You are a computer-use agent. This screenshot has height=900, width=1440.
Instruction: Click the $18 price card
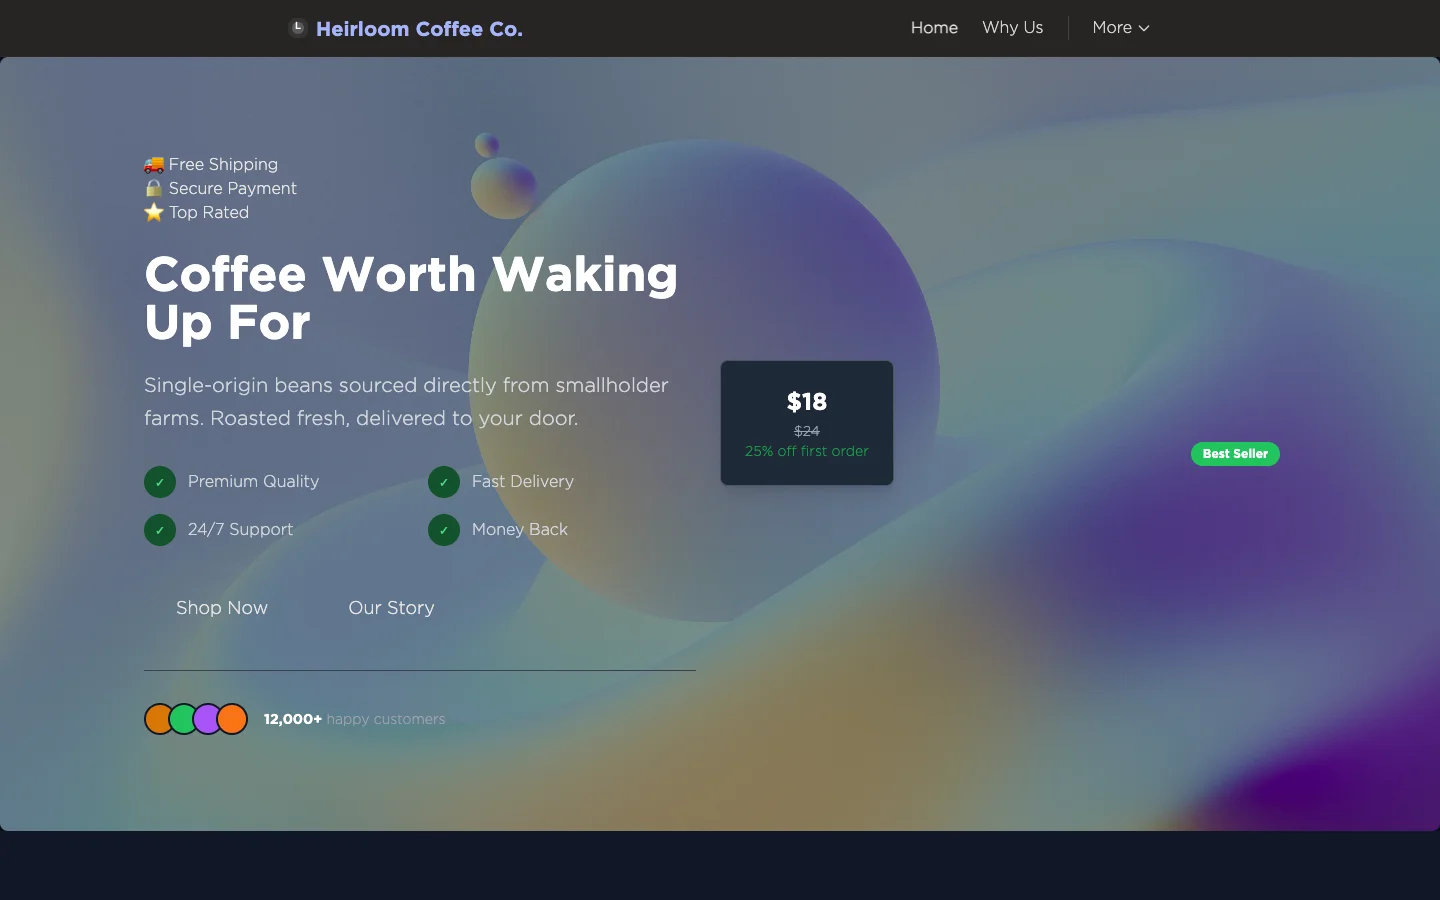click(806, 422)
